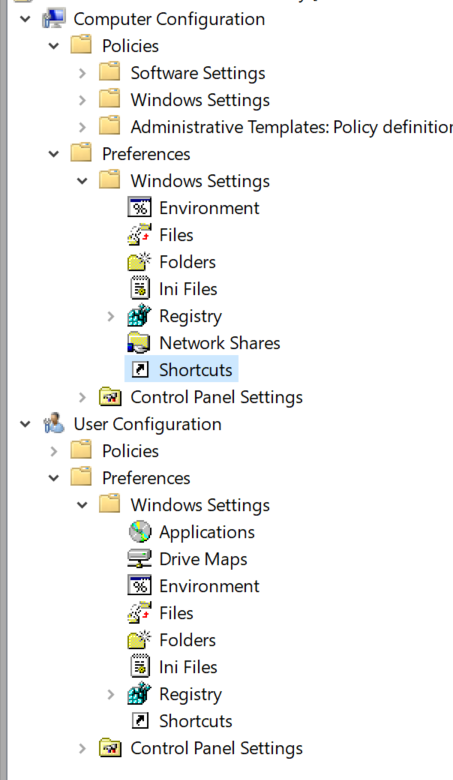Click Ini Files icon under Computer Configuration
The width and height of the screenshot is (453, 780).
point(139,289)
